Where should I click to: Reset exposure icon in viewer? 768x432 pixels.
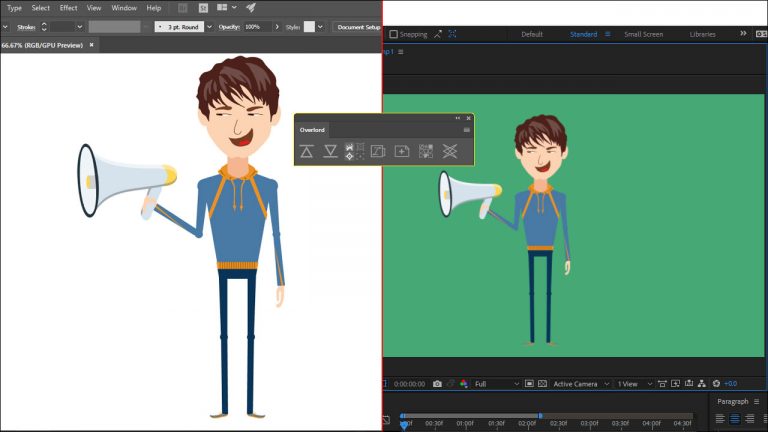716,384
